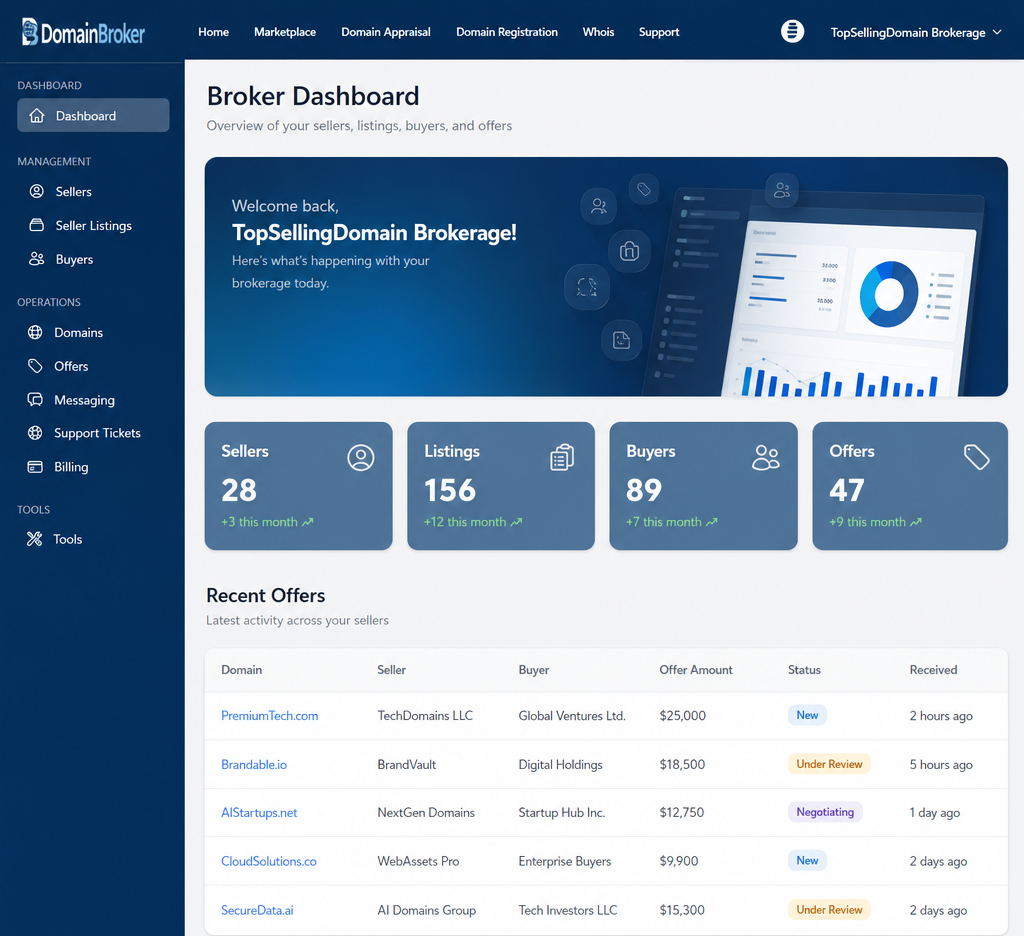Open the PremiumTech.com domain link

coord(270,716)
